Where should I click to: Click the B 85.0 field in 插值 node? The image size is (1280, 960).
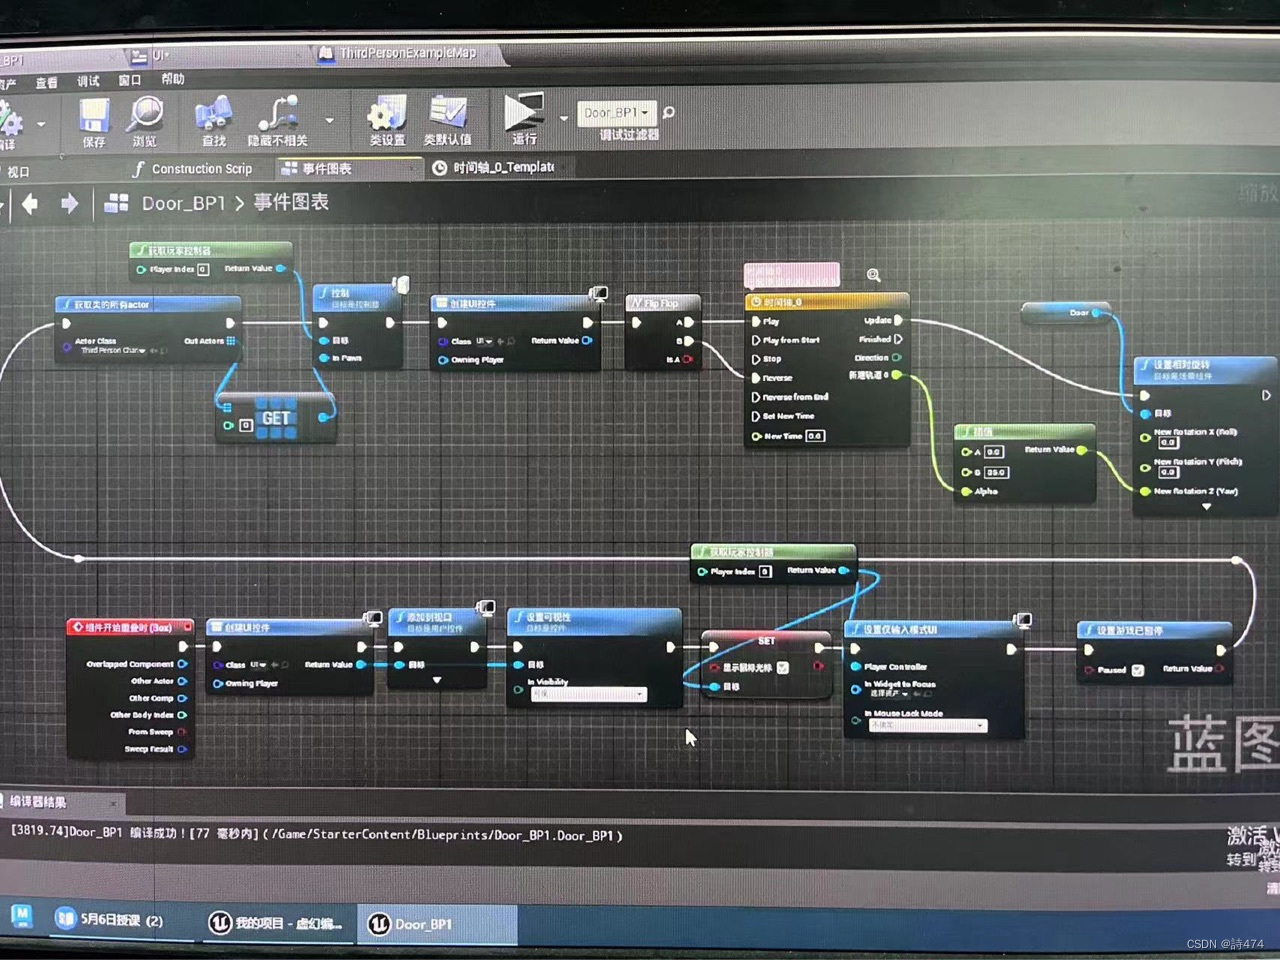(x=996, y=472)
